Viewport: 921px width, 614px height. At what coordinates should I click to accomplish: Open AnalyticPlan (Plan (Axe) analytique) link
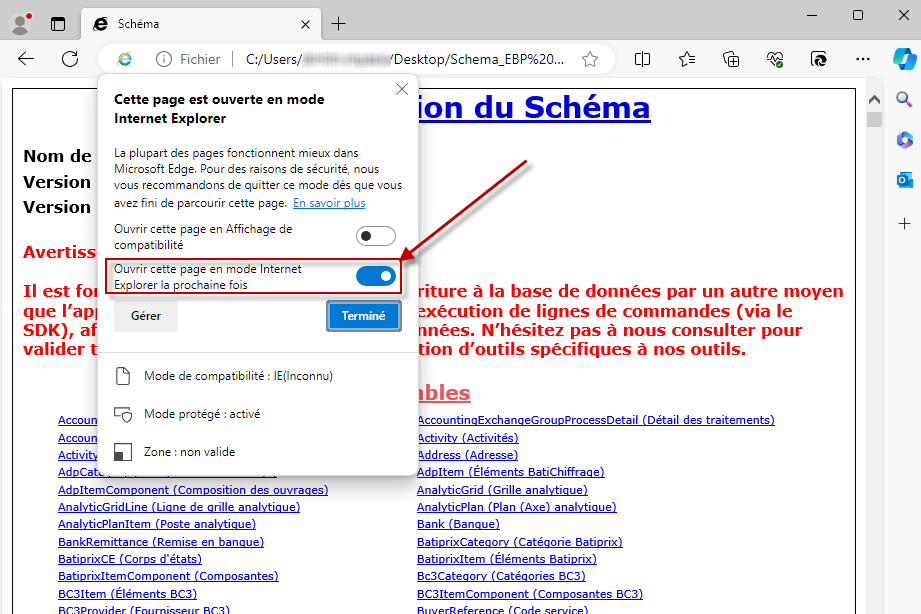coord(517,507)
